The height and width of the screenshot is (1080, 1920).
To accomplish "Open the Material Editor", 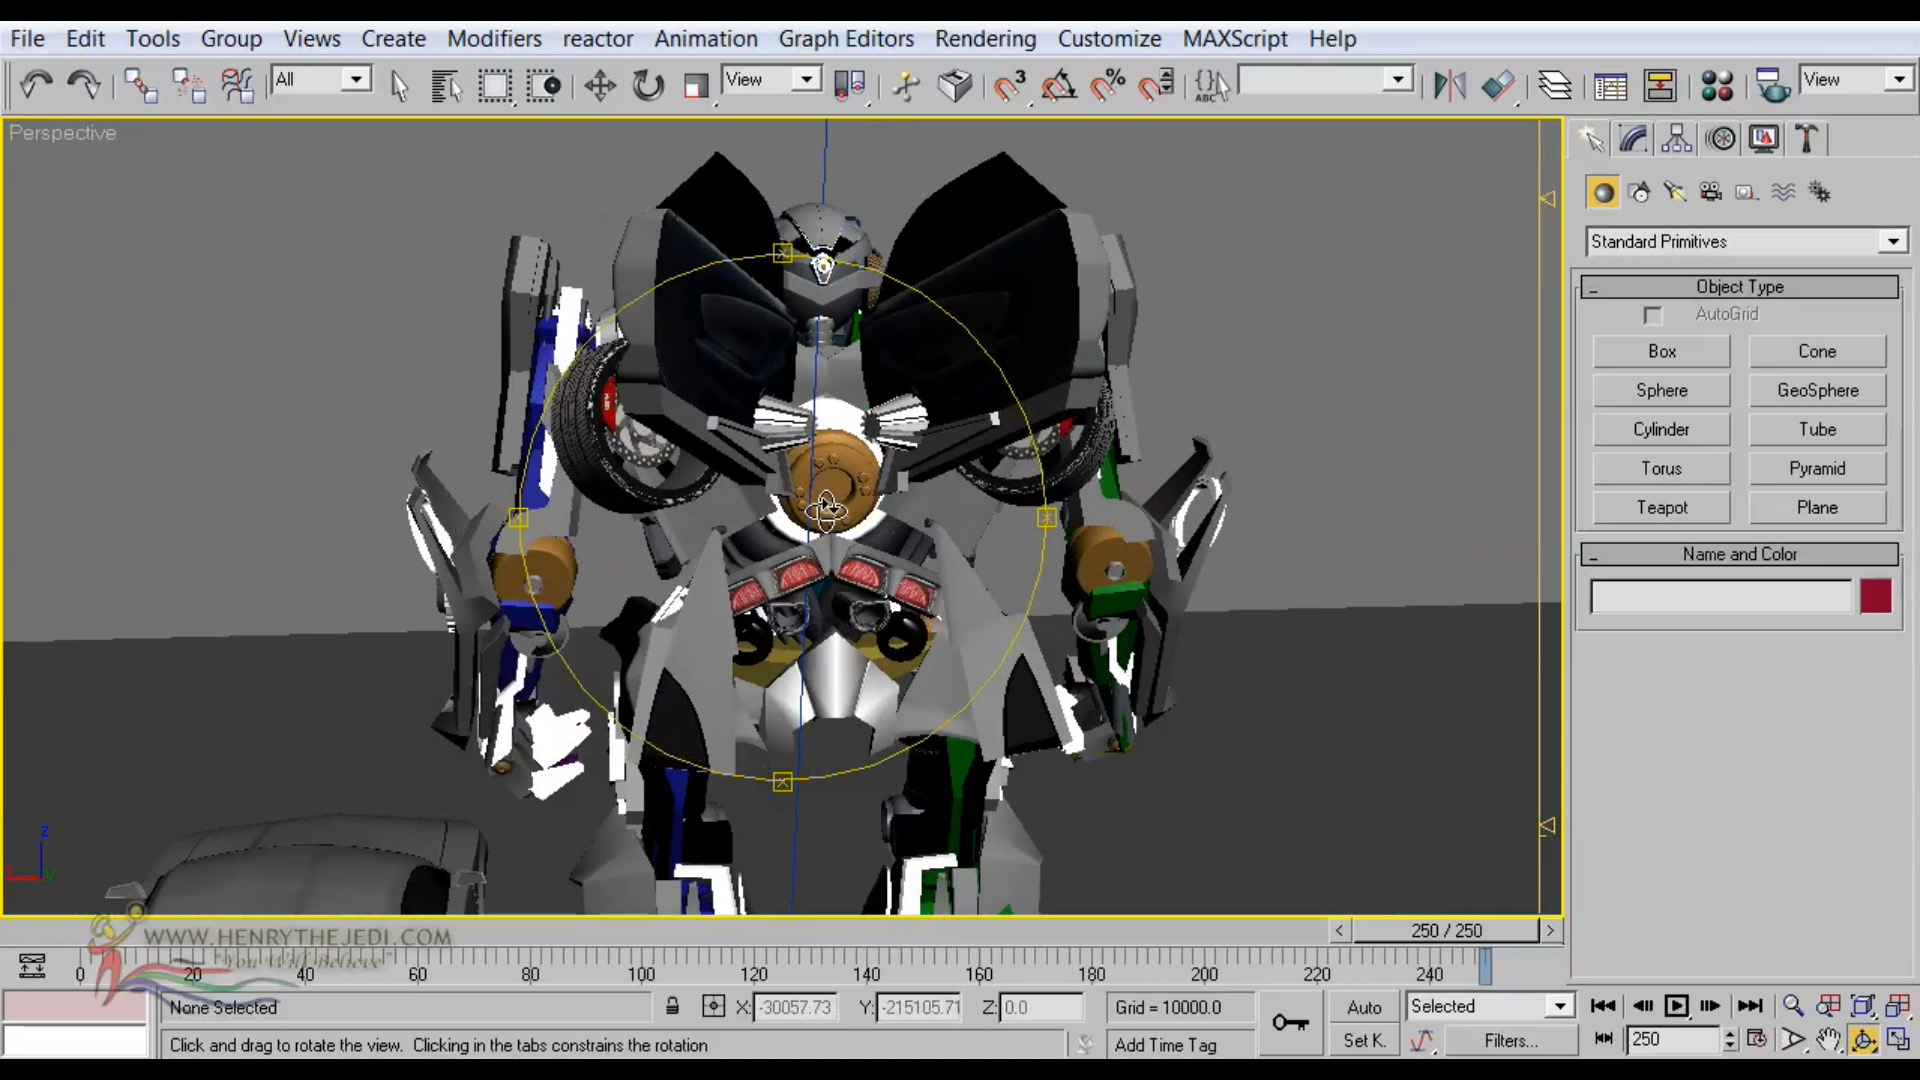I will 1717,86.
